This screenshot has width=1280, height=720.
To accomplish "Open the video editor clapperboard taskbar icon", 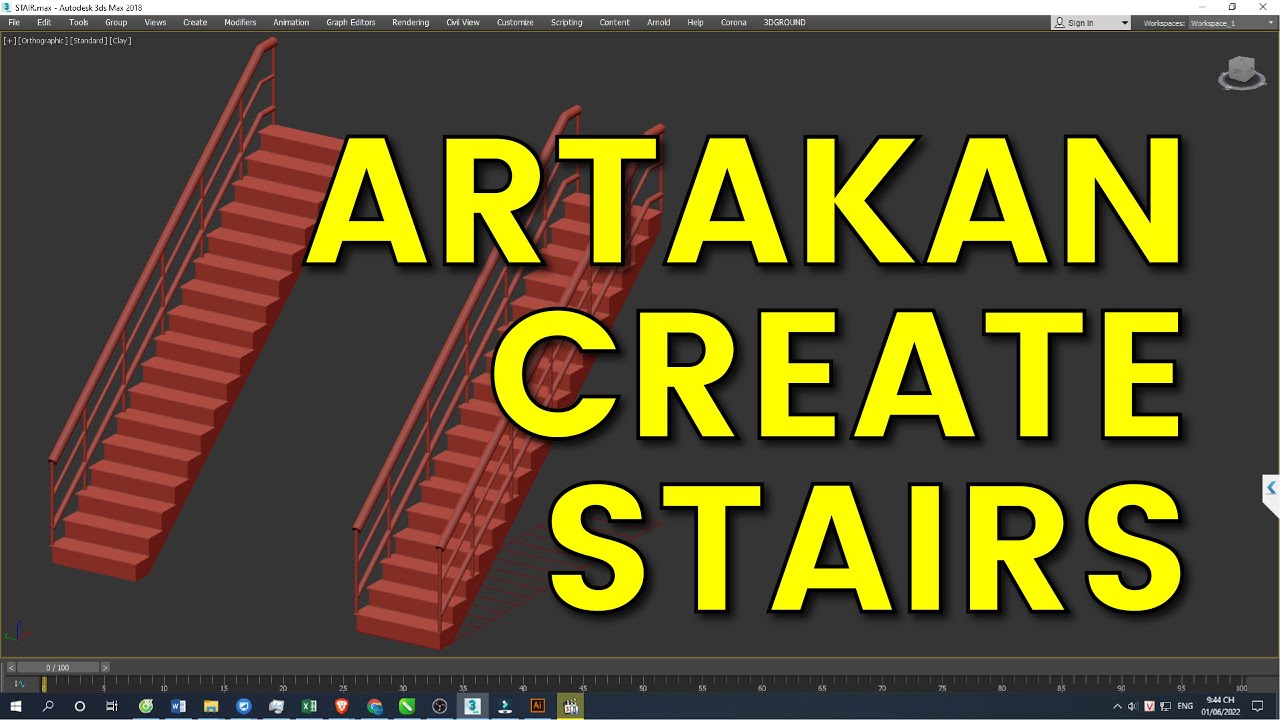I will click(570, 706).
